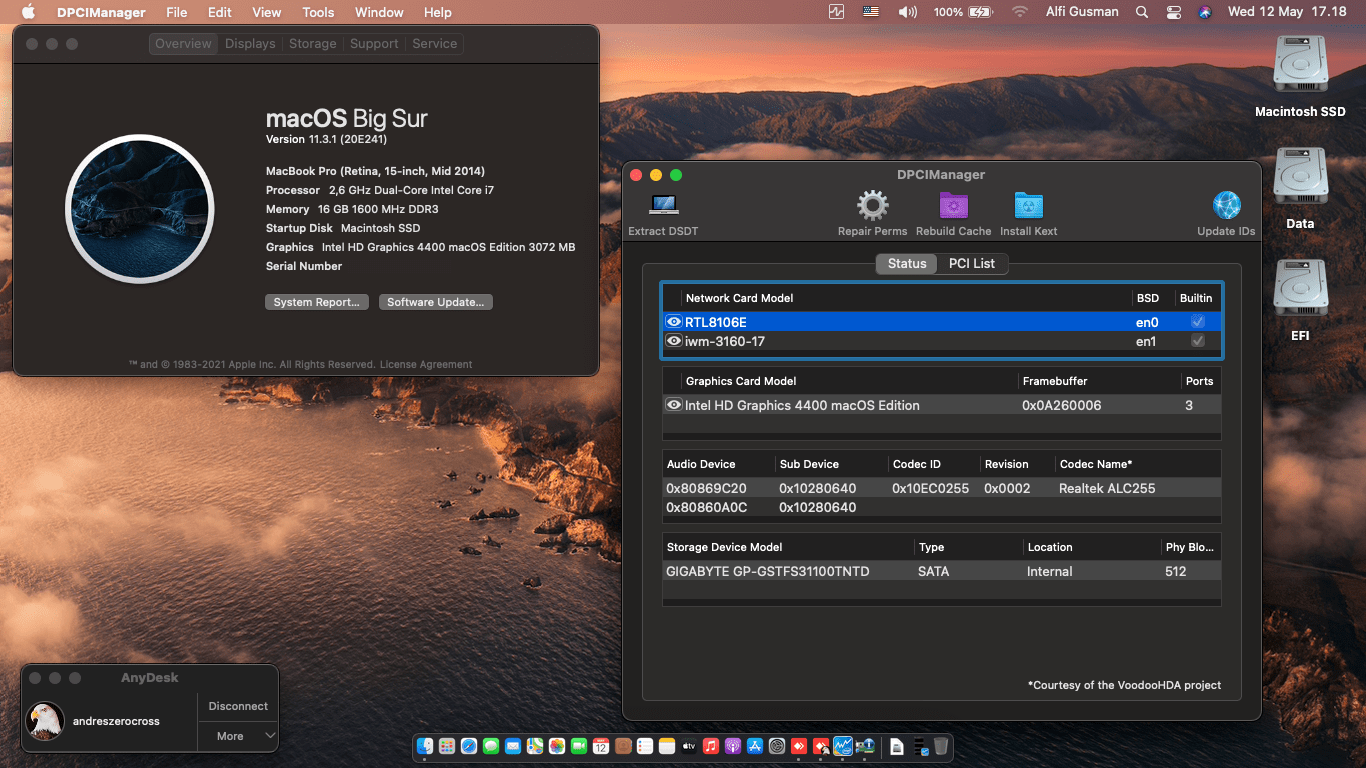Open Messages from the Dock

pyautogui.click(x=491, y=746)
